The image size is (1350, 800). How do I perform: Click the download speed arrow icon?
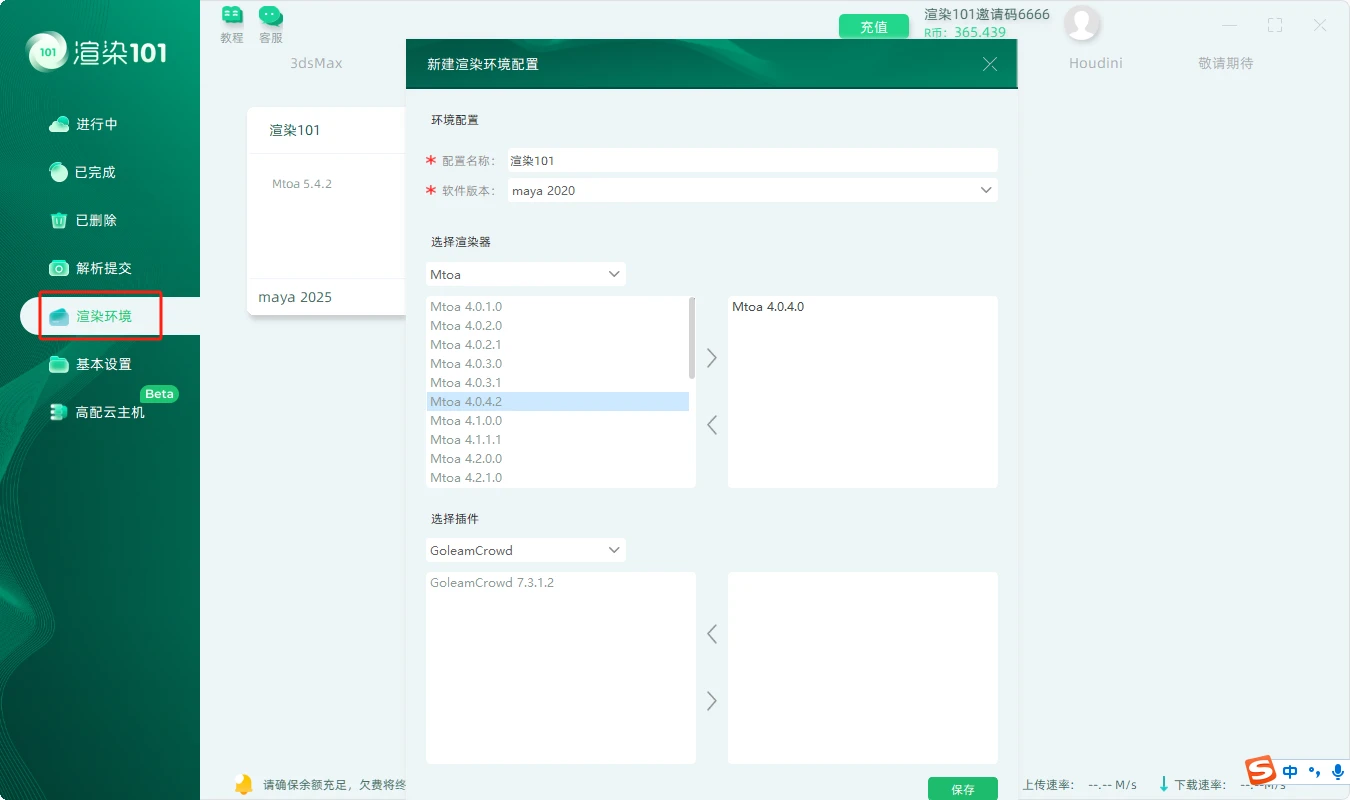click(x=1163, y=784)
